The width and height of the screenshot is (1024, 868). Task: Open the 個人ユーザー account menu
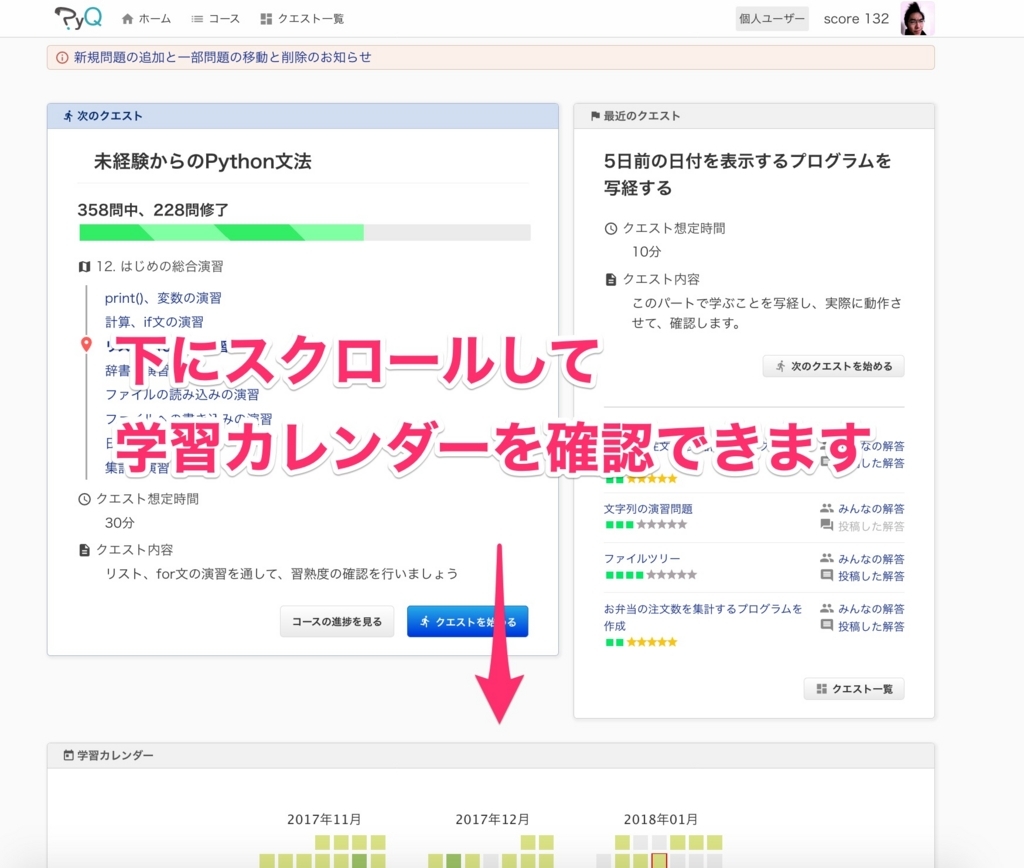click(771, 17)
